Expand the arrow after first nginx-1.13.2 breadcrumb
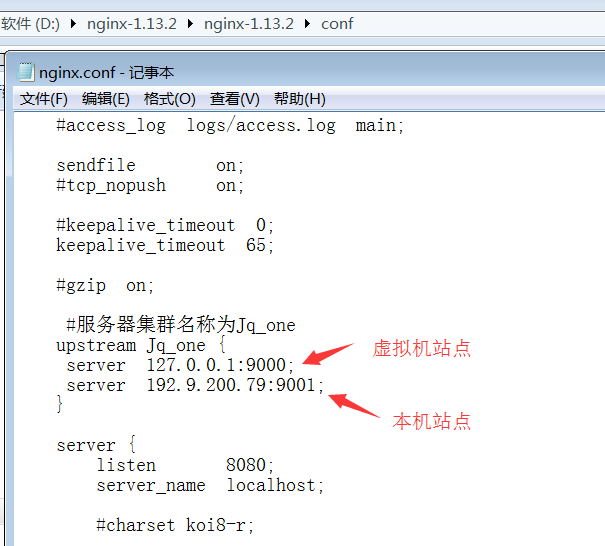Image resolution: width=605 pixels, height=546 pixels. [190, 24]
